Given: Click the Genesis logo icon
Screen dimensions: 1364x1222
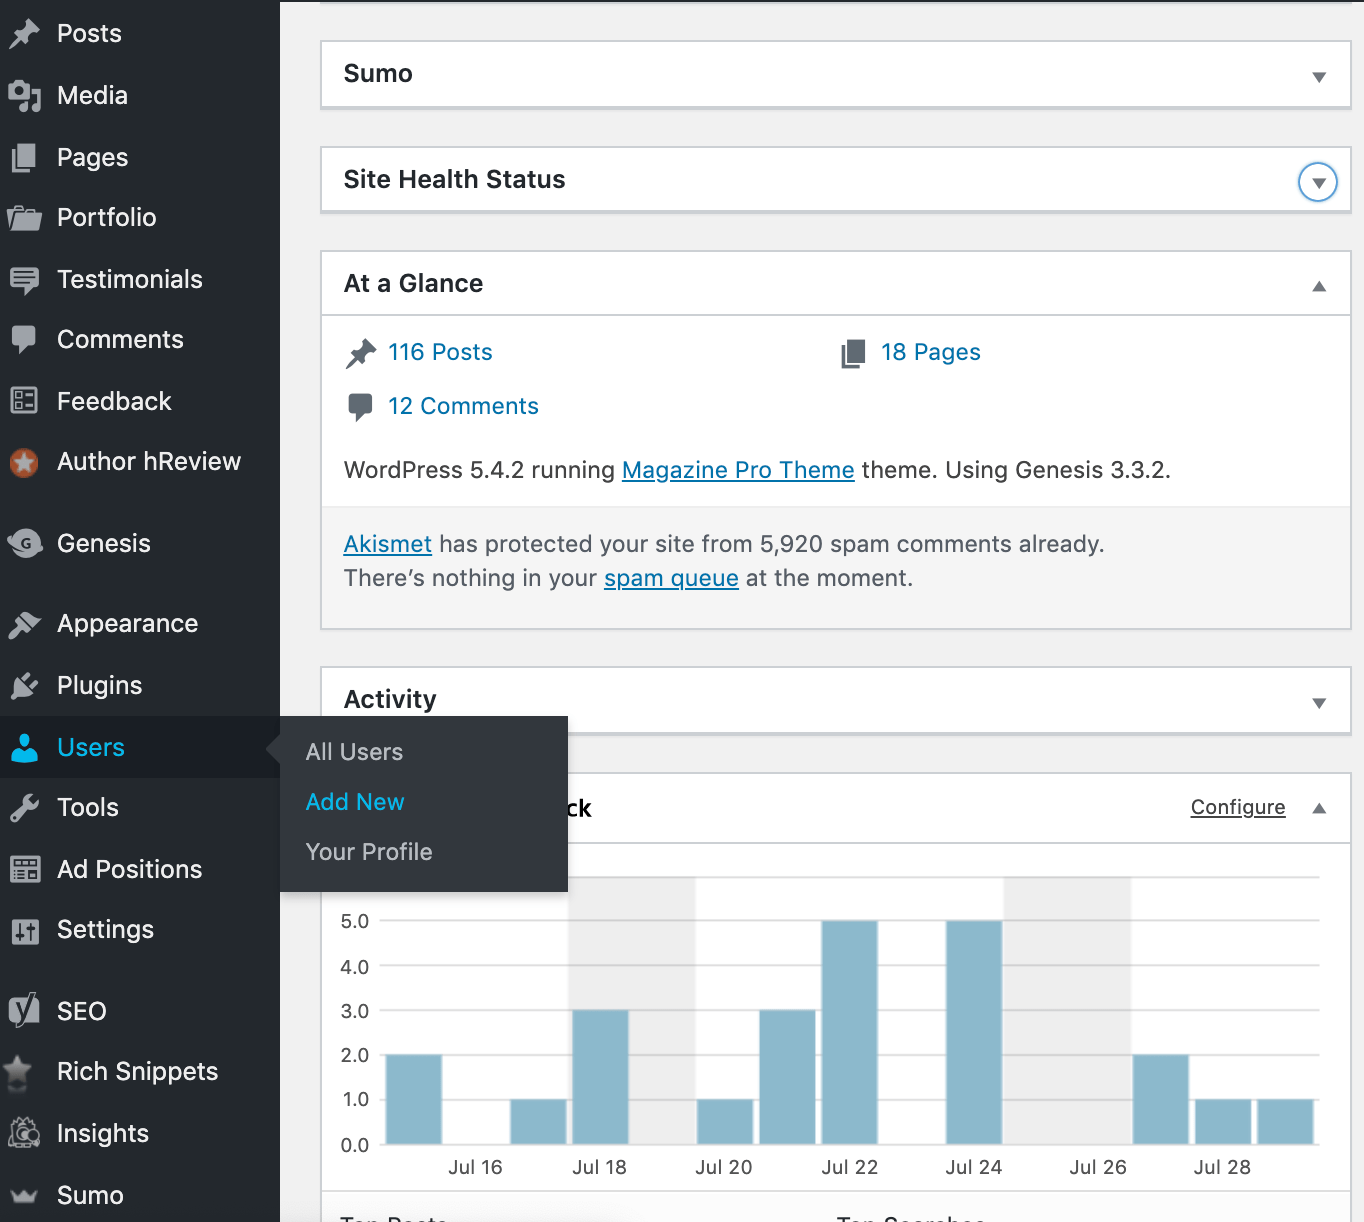Looking at the screenshot, I should (x=24, y=544).
